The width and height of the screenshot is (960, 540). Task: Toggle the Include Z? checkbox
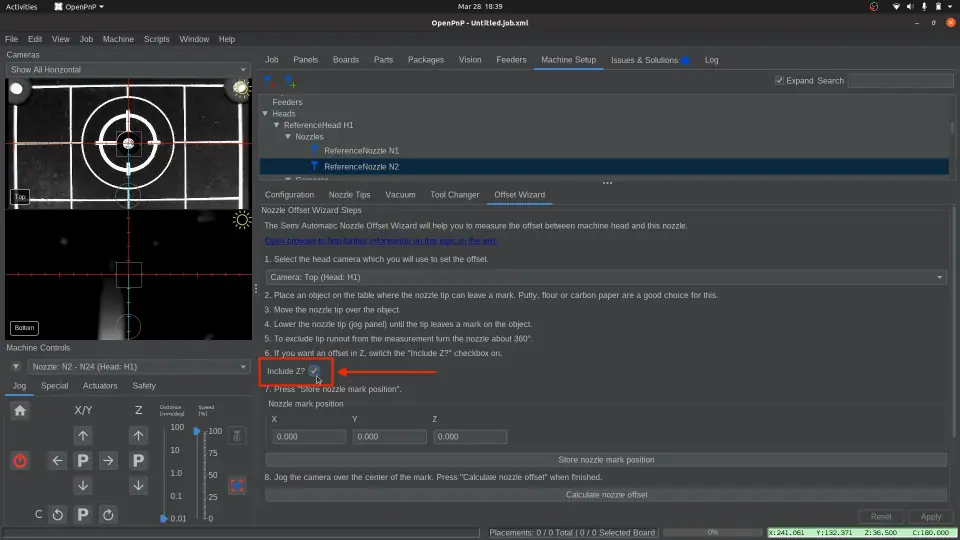[x=314, y=372]
